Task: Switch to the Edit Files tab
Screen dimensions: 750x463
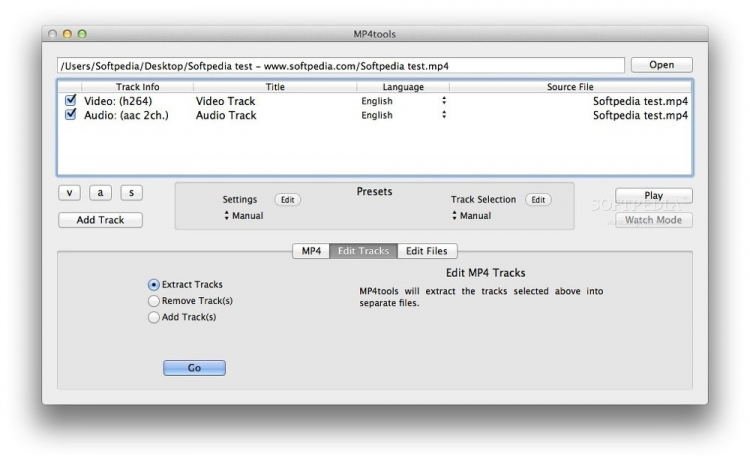Action: point(427,251)
